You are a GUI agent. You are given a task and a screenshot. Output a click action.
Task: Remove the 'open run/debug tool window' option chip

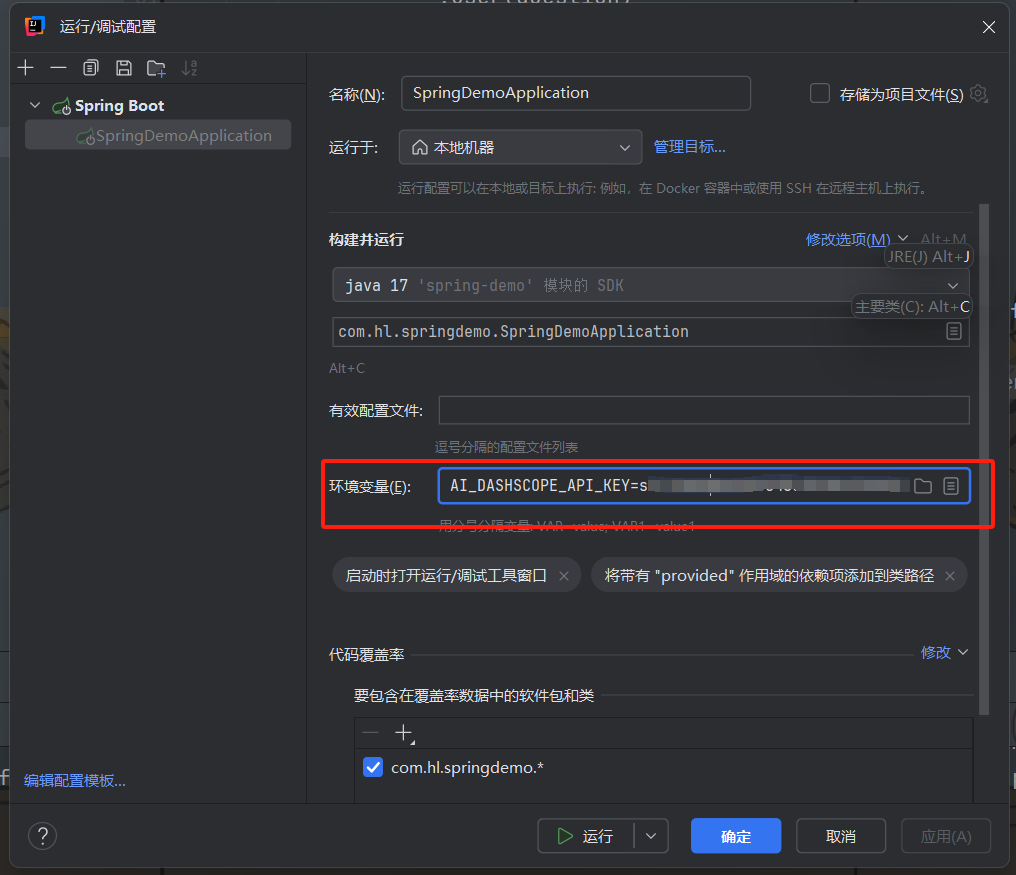click(x=564, y=576)
